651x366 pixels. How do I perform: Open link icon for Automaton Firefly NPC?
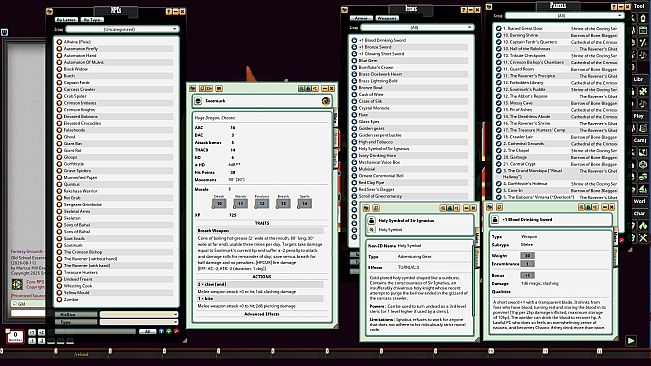(59, 49)
